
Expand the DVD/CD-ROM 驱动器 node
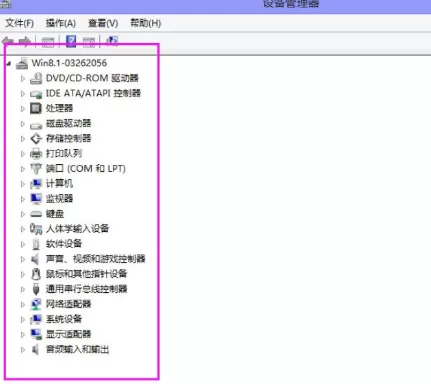[x=23, y=79]
